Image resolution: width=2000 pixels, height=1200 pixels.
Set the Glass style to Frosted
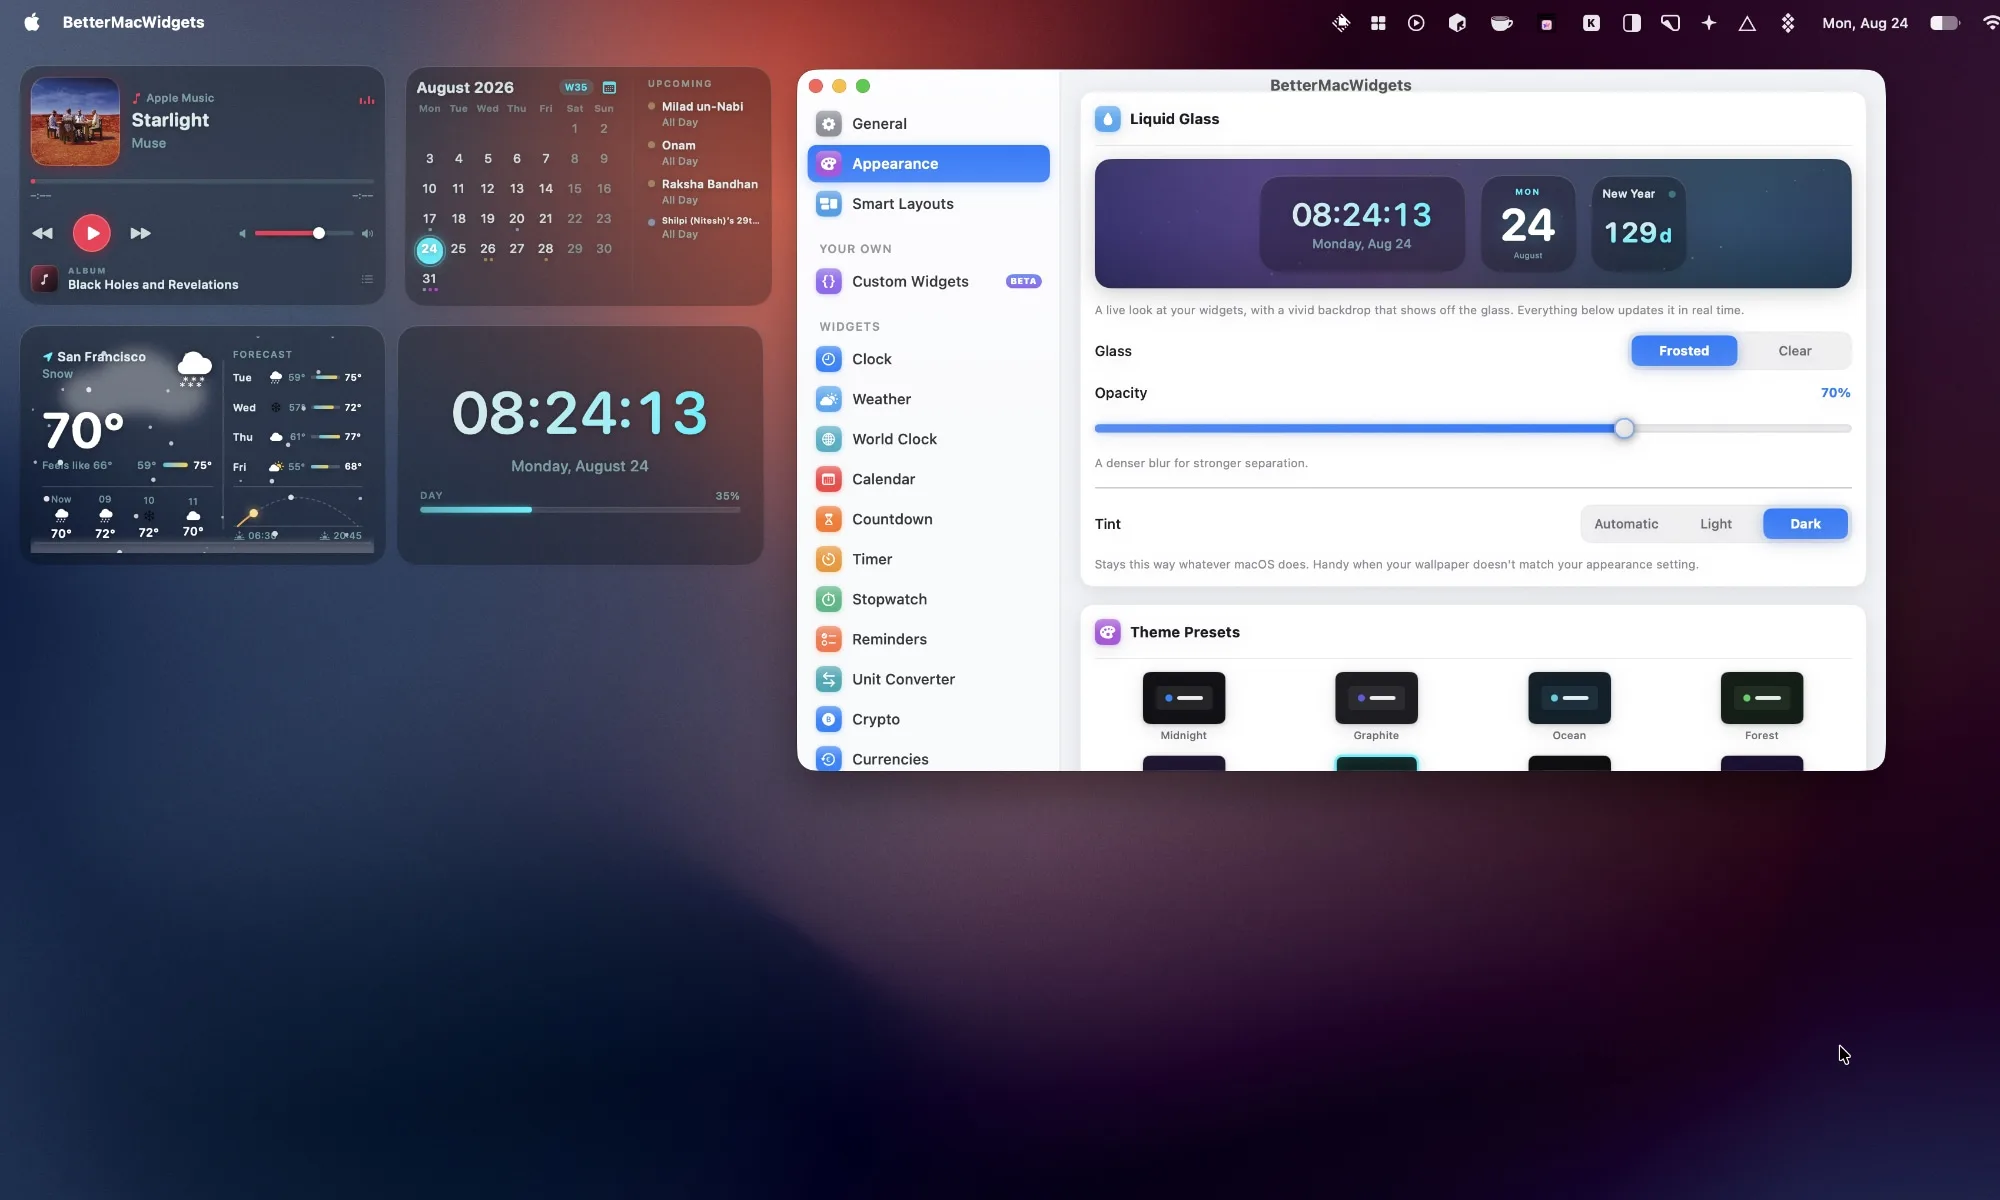[1684, 351]
